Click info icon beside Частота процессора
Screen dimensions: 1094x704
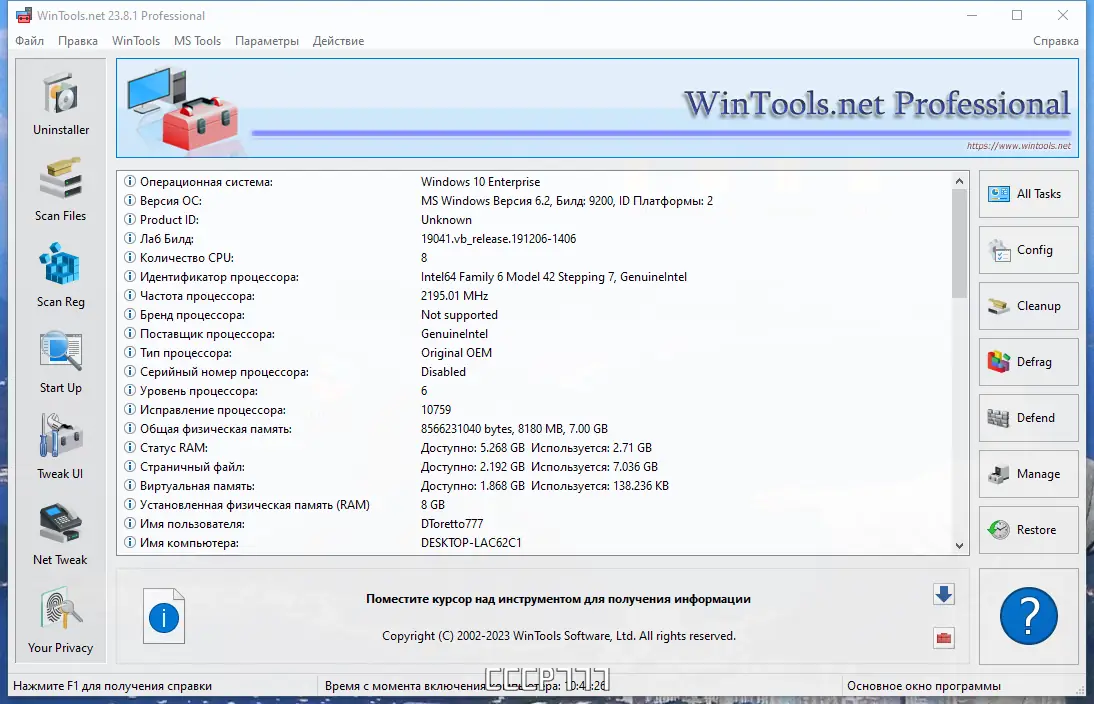coord(130,295)
